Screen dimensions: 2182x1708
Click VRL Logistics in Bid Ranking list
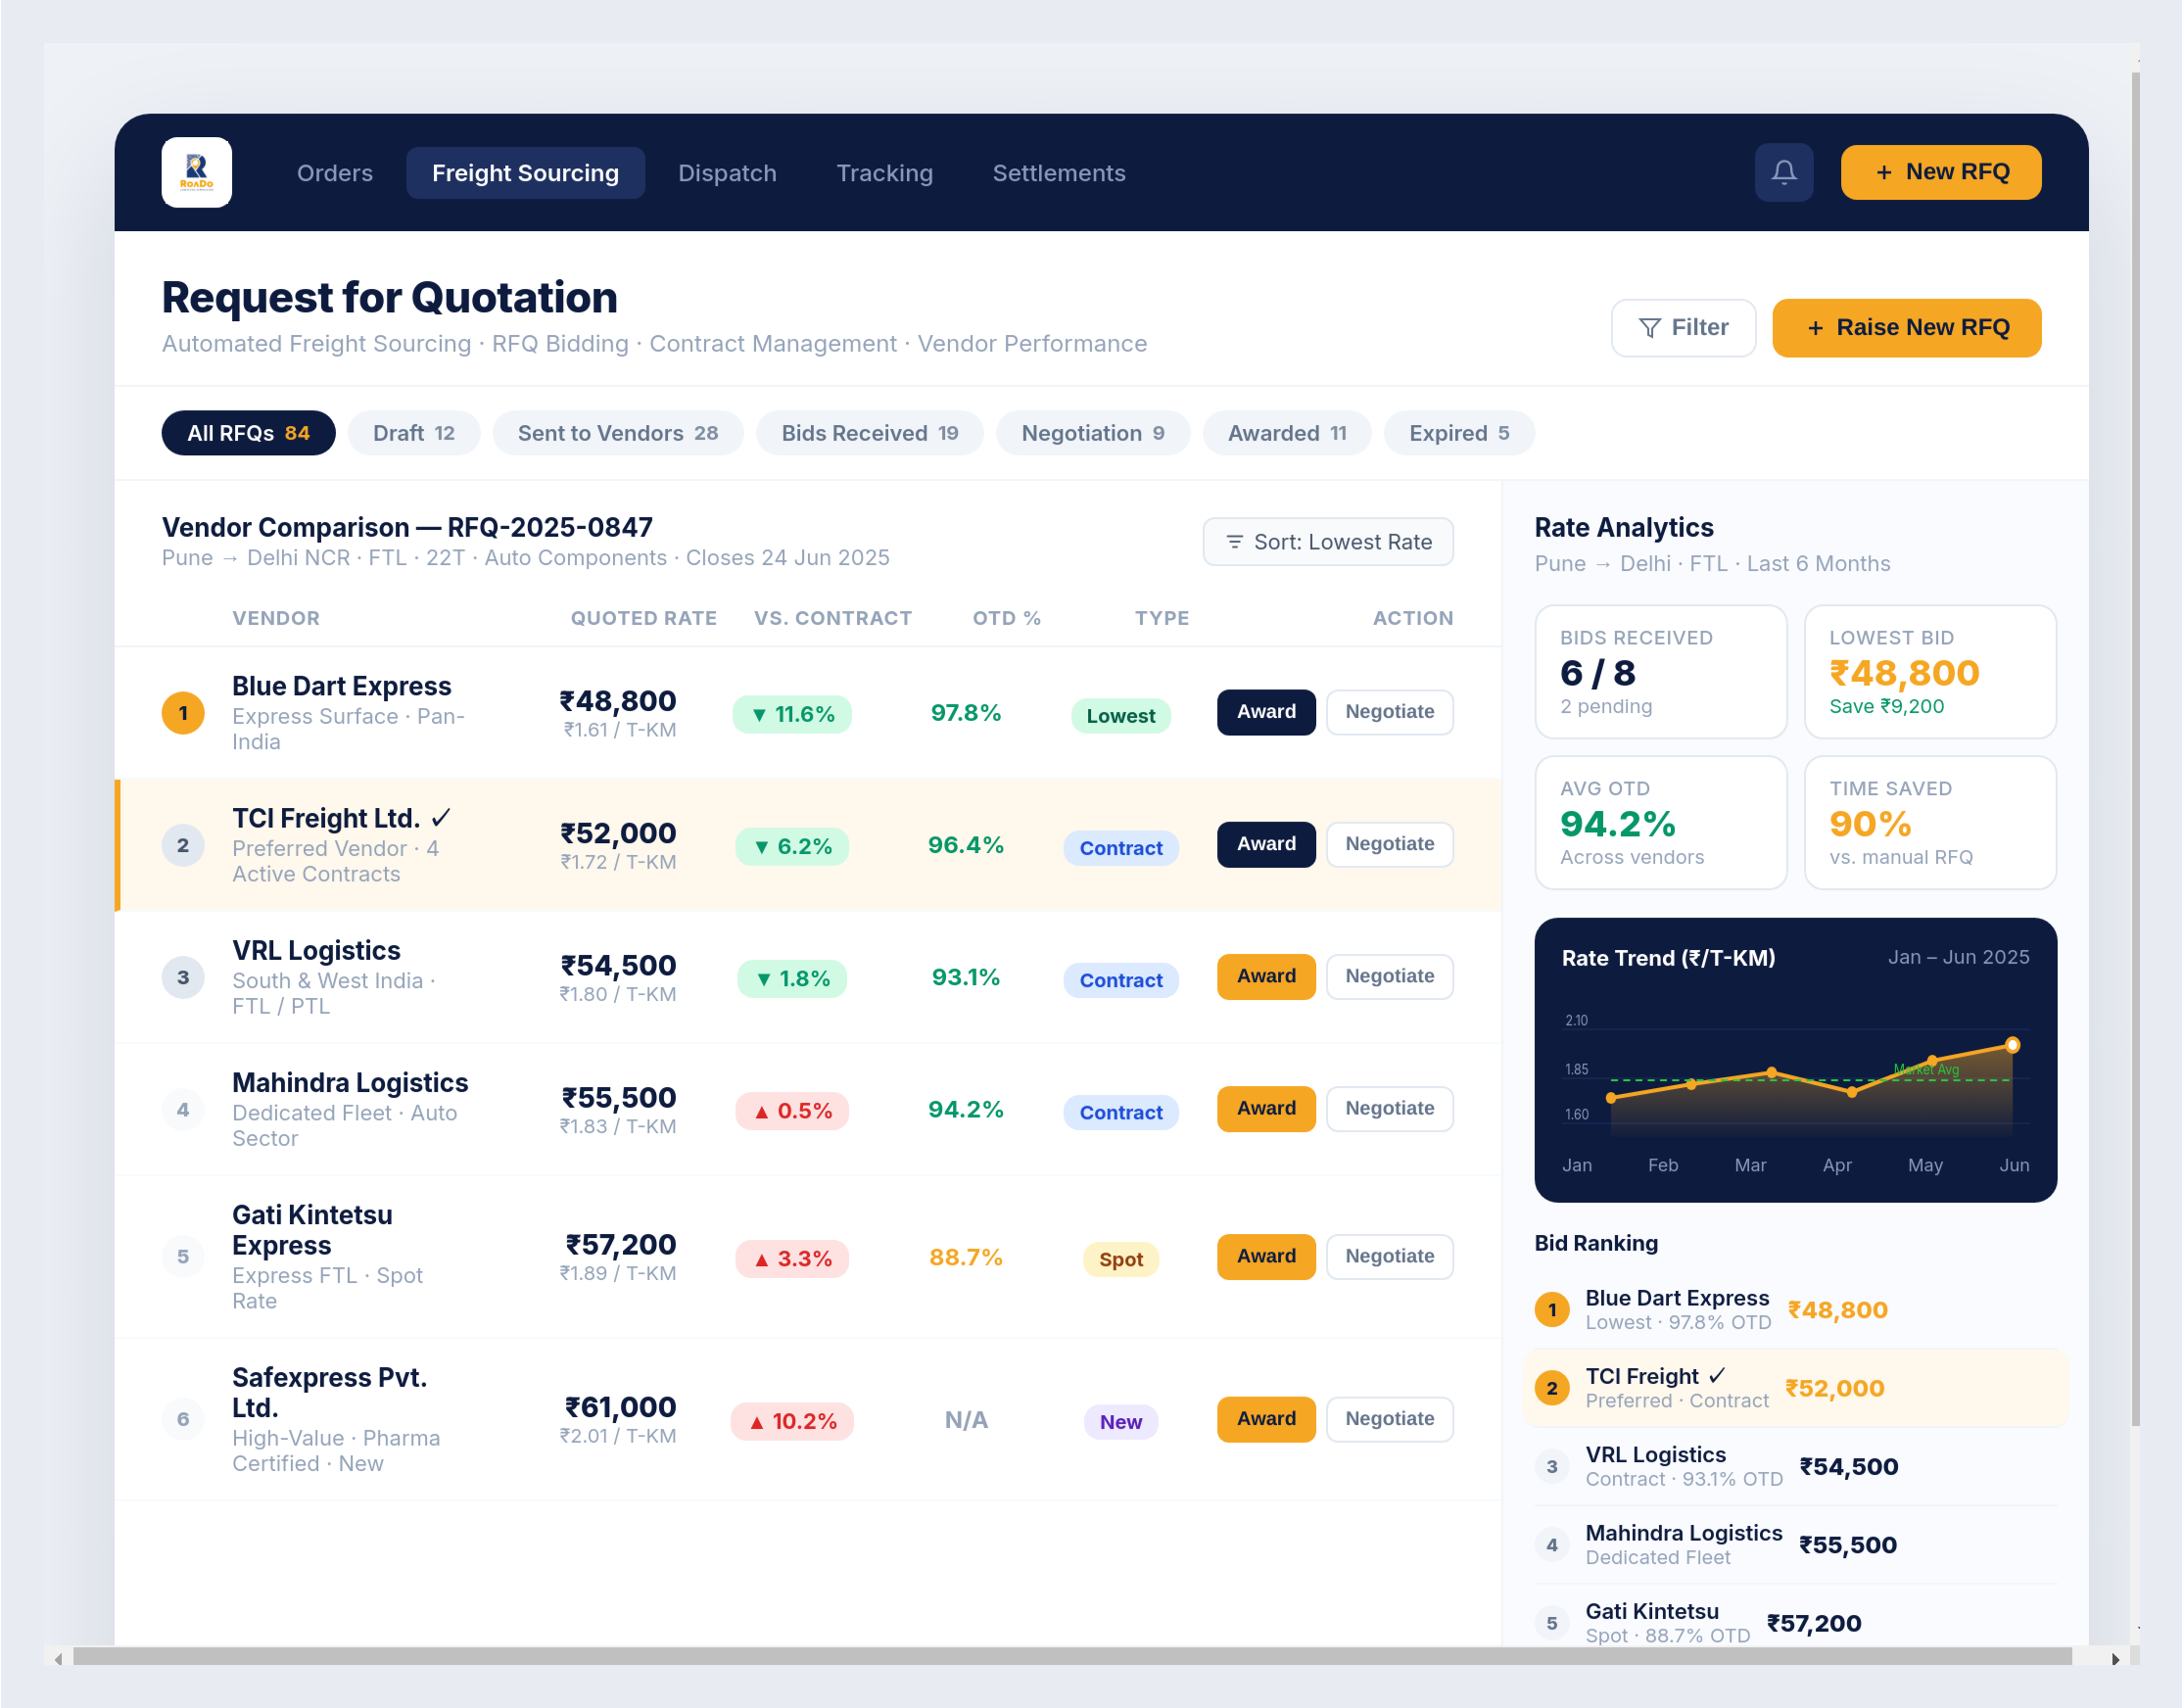tap(1795, 1466)
